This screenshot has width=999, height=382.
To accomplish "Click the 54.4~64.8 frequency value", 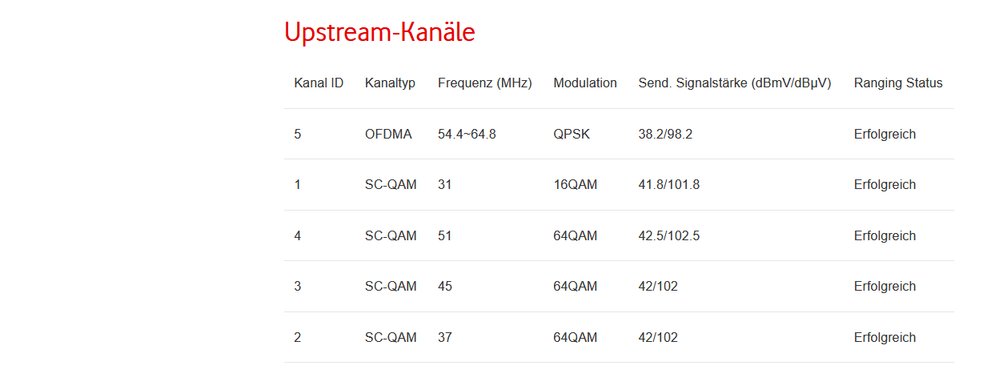I will point(467,134).
